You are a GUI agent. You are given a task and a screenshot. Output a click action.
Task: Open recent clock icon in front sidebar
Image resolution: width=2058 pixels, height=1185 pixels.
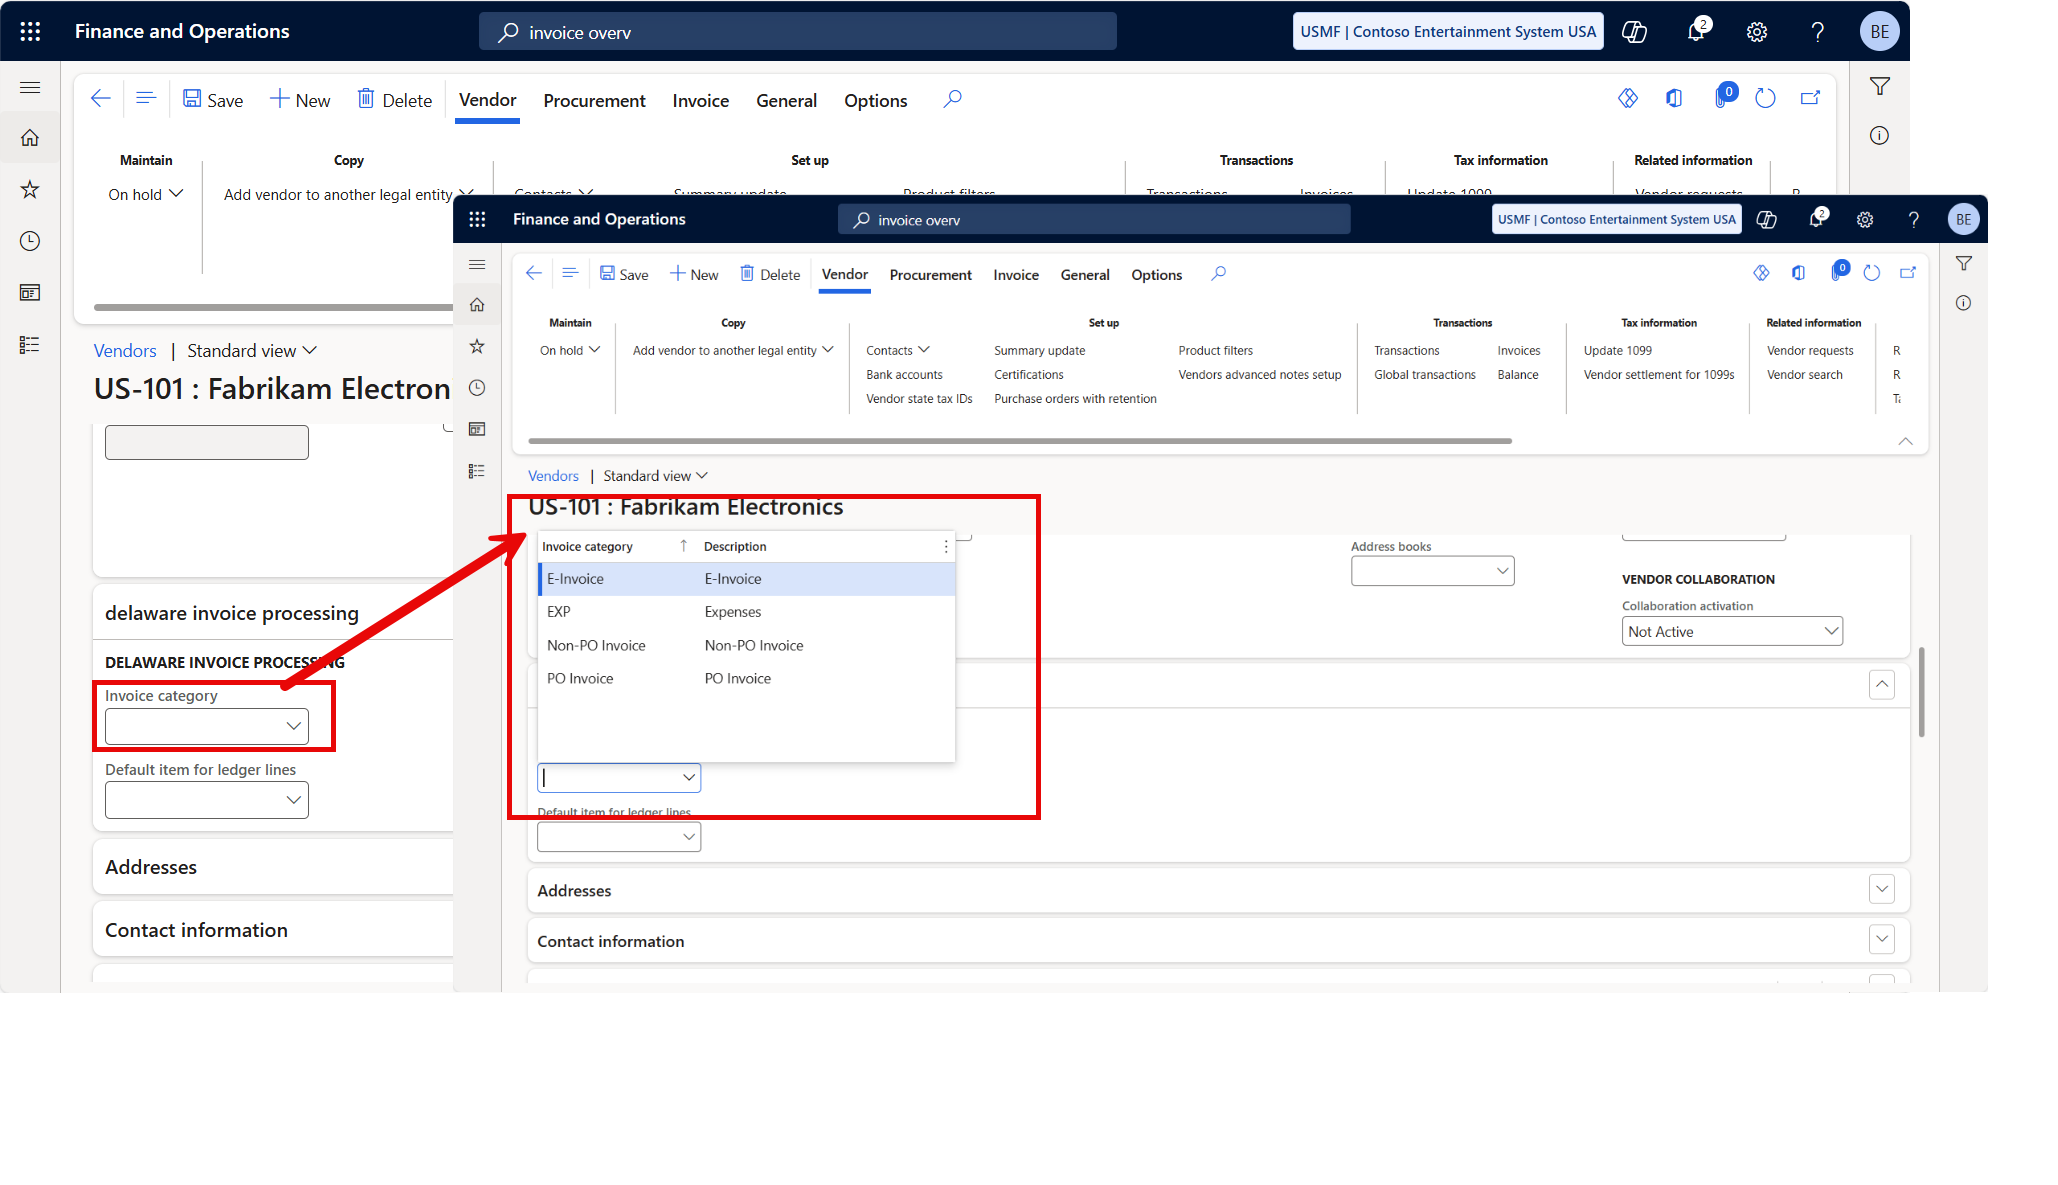477,388
